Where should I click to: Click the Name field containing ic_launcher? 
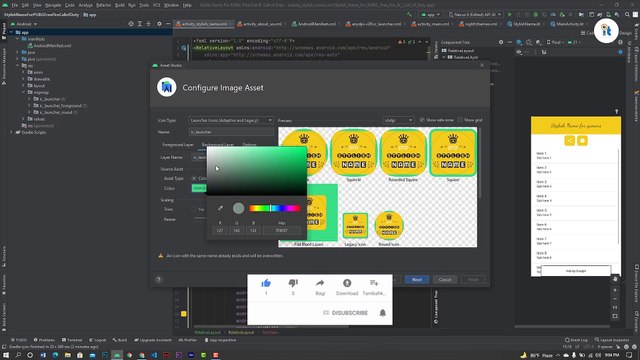click(x=231, y=132)
